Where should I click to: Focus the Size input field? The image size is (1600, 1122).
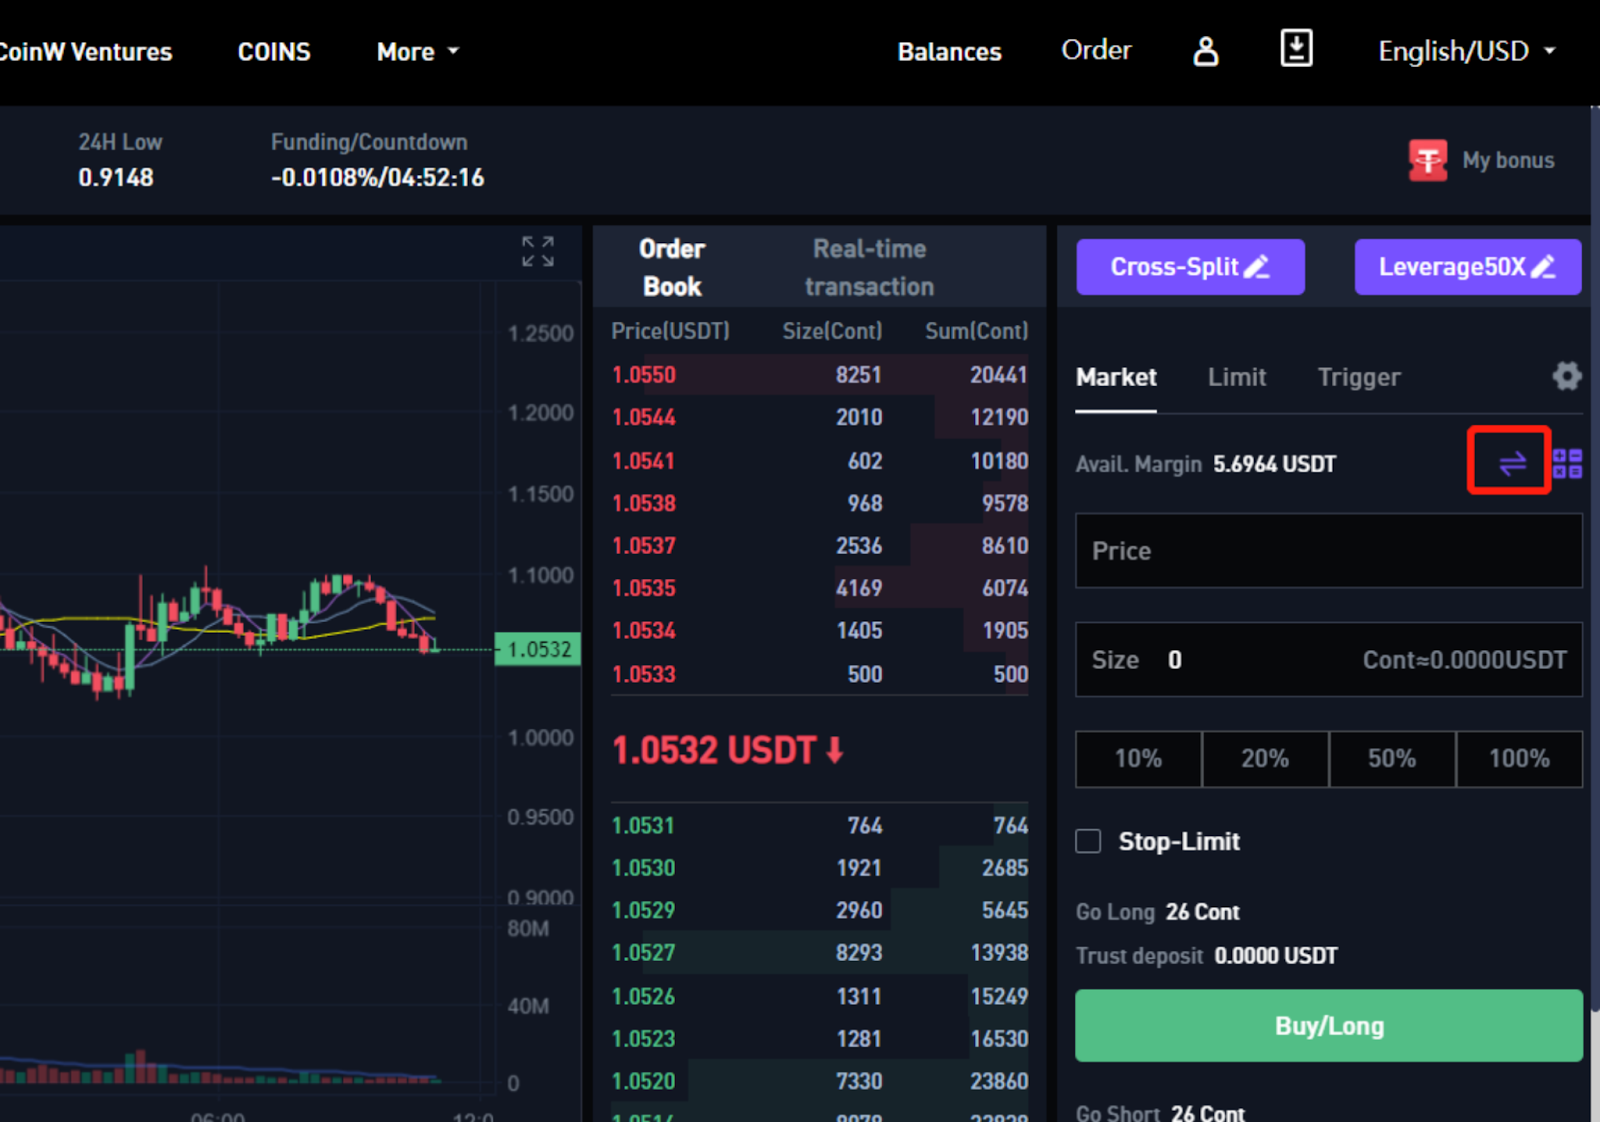click(1329, 660)
